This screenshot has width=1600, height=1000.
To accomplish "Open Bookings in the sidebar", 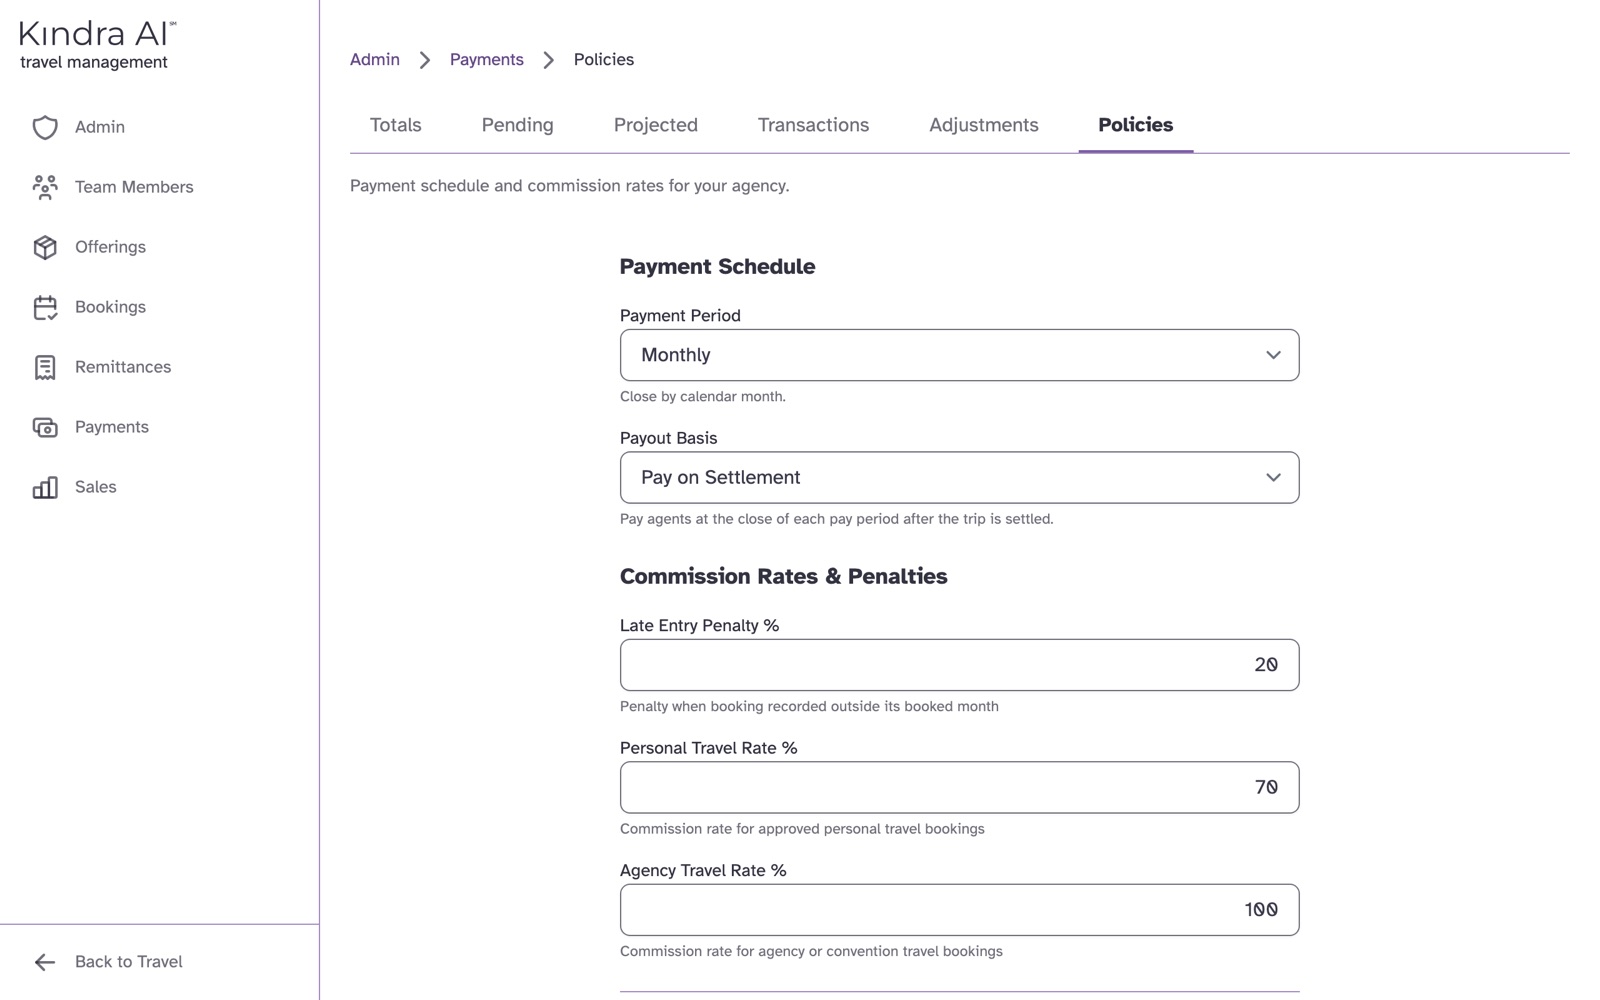I will tap(110, 307).
